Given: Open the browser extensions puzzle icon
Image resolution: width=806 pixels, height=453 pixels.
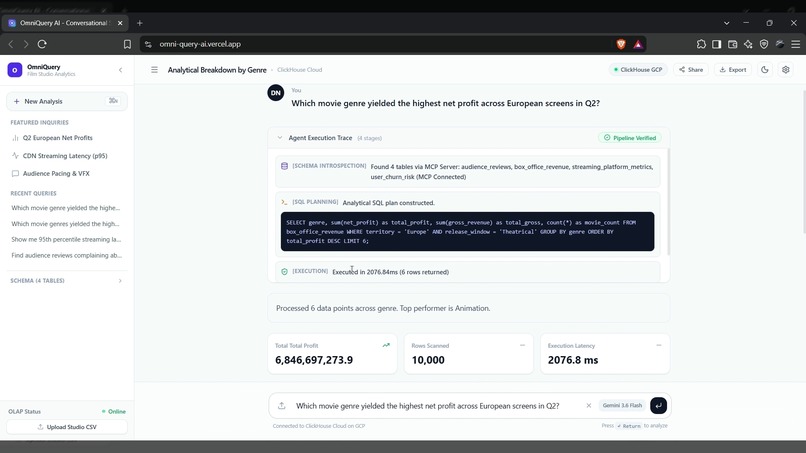Looking at the screenshot, I should pyautogui.click(x=701, y=44).
